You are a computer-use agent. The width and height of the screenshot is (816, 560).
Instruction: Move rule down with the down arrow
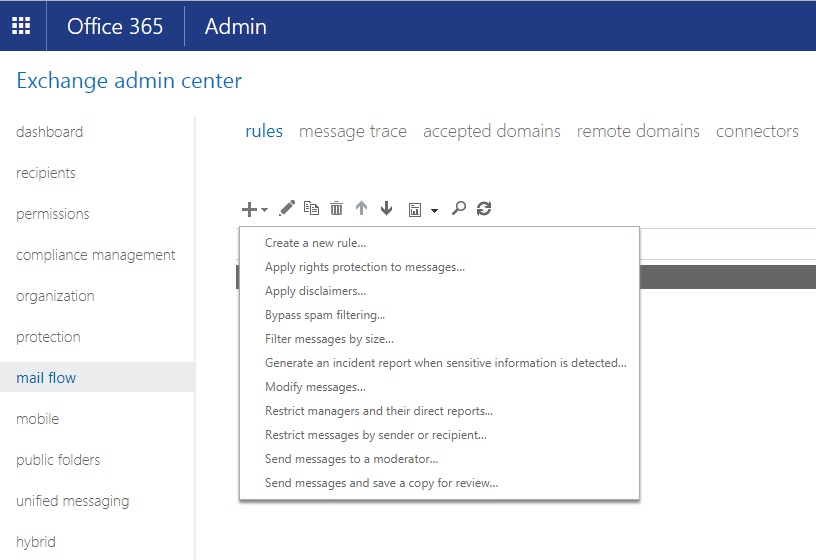386,208
